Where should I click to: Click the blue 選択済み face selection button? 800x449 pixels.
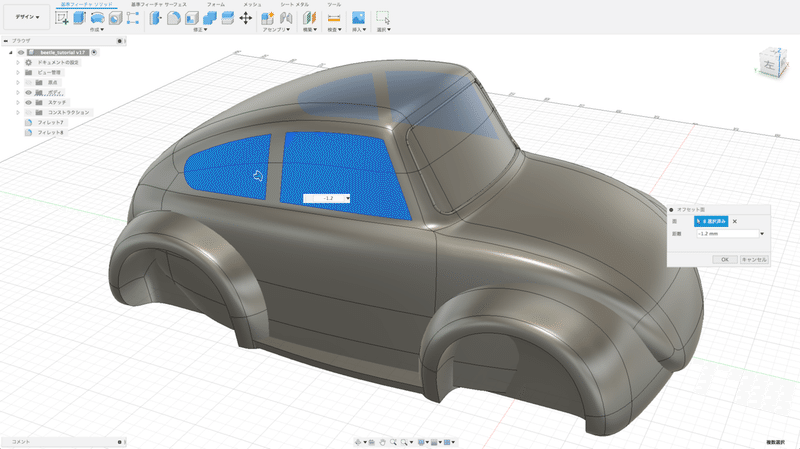pos(711,221)
